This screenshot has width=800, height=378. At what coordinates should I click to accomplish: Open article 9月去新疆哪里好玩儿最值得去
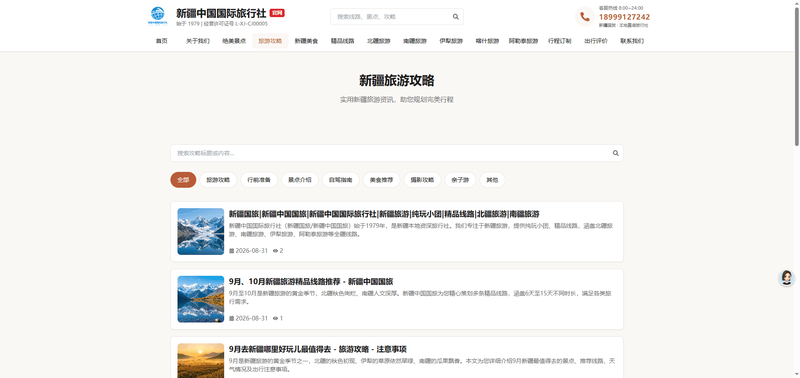[318, 349]
